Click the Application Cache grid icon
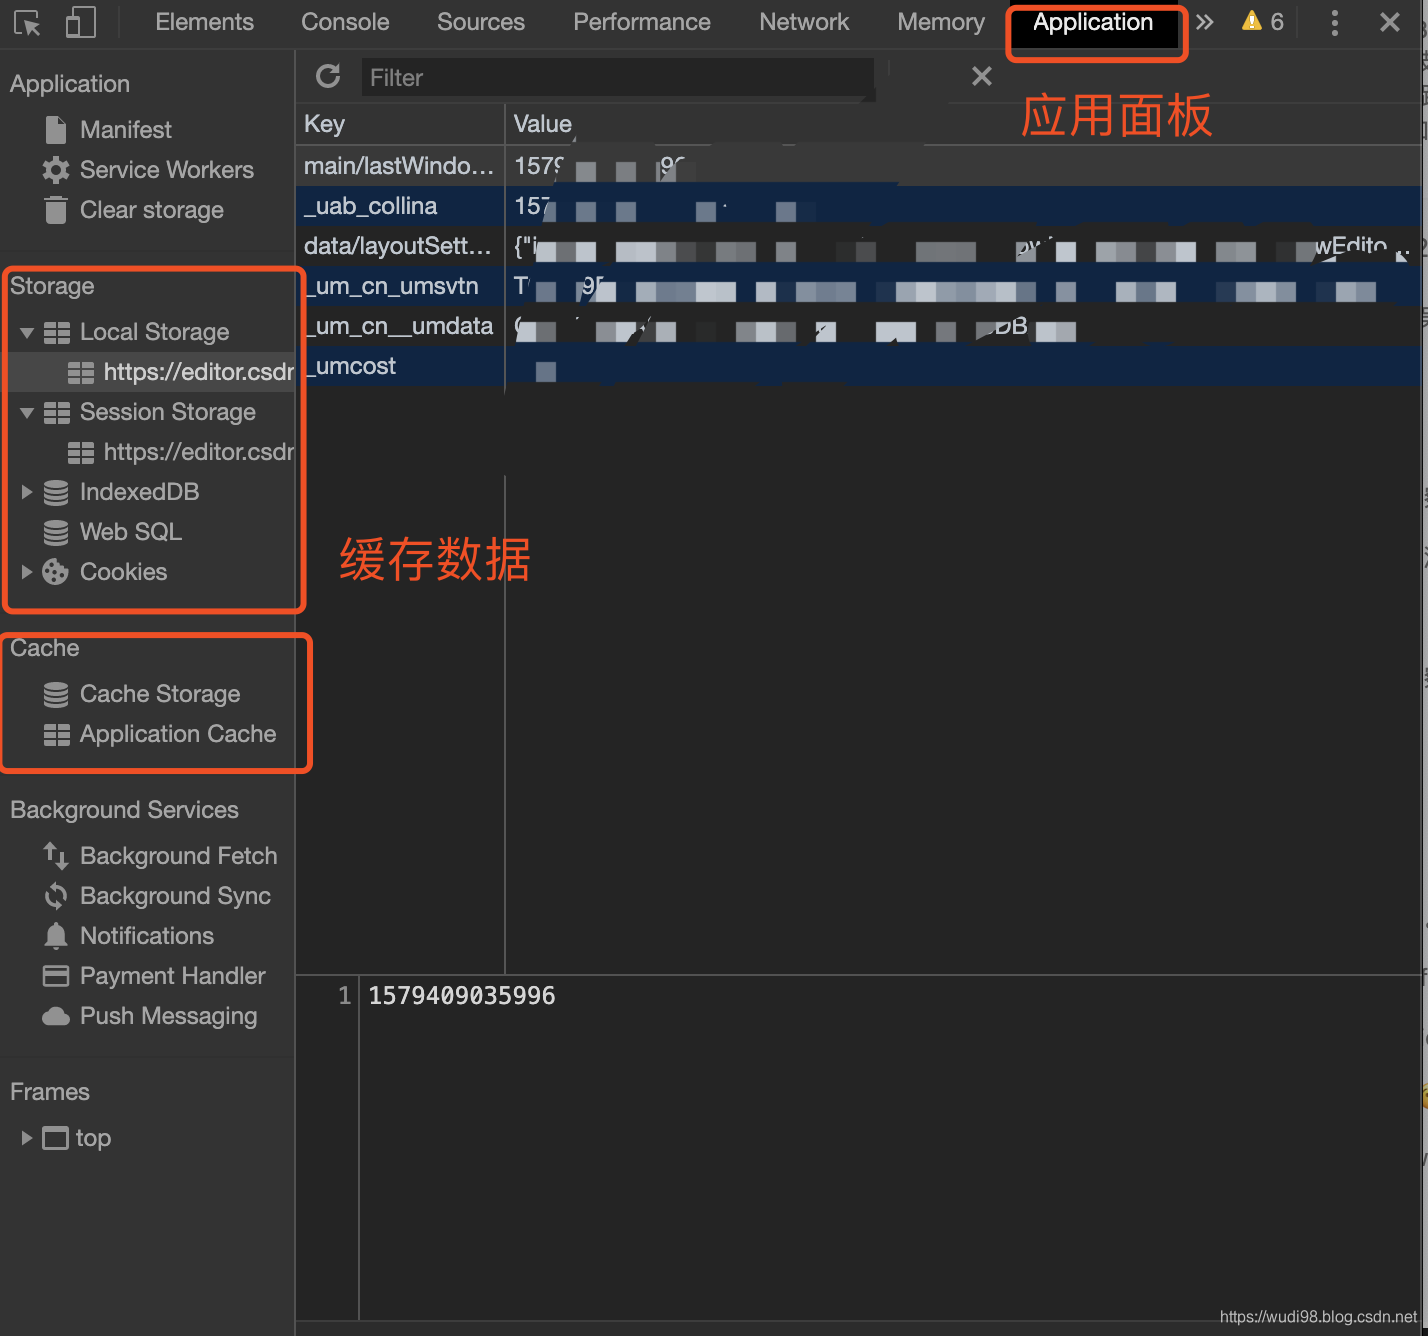The height and width of the screenshot is (1336, 1428). point(57,734)
